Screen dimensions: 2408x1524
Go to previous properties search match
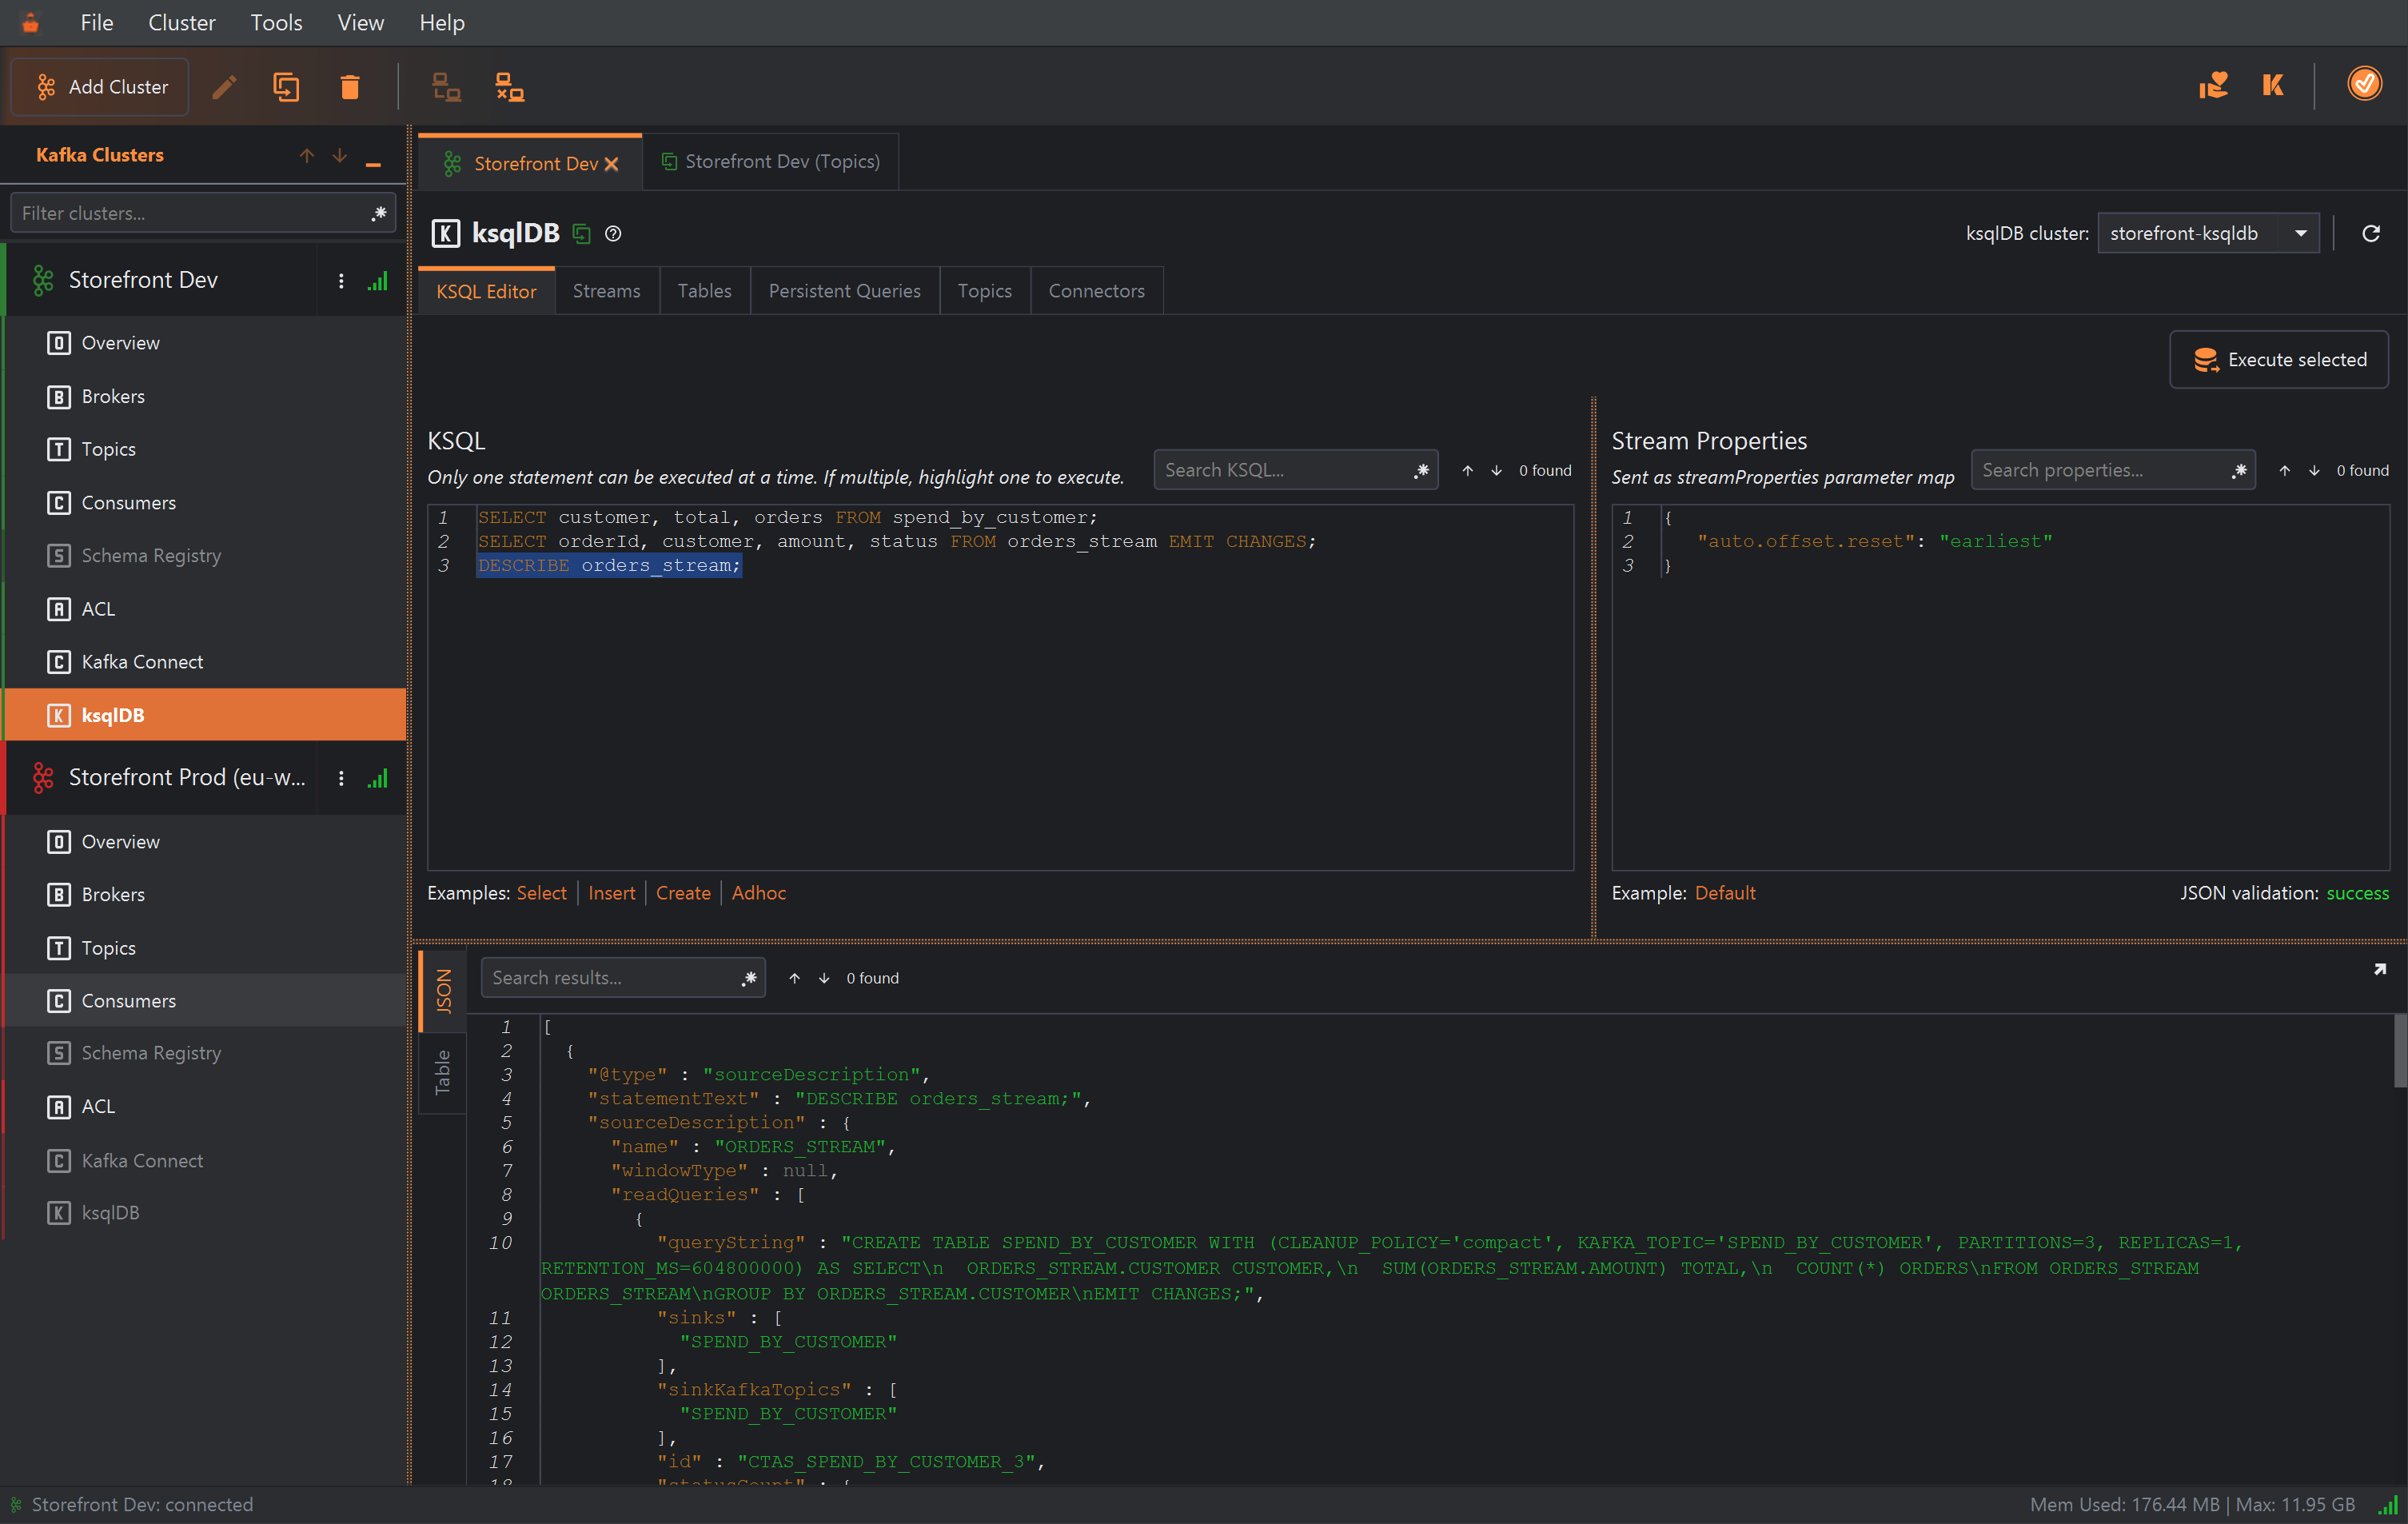pos(2285,470)
